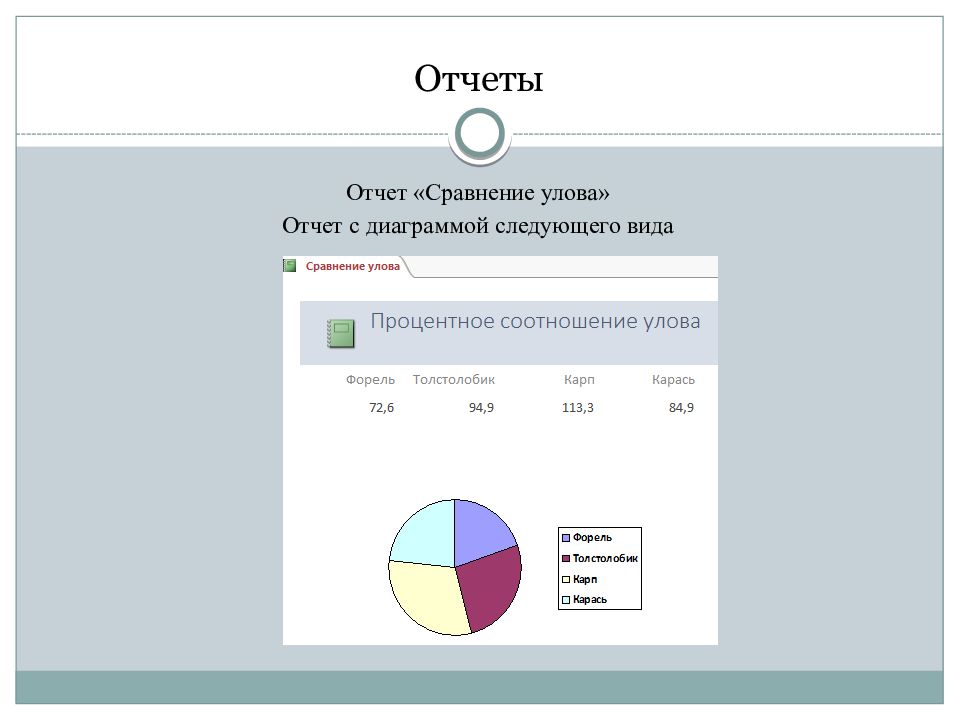Click the 'Толстолобик' legend label
Image resolution: width=960 pixels, height=720 pixels.
[x=605, y=558]
